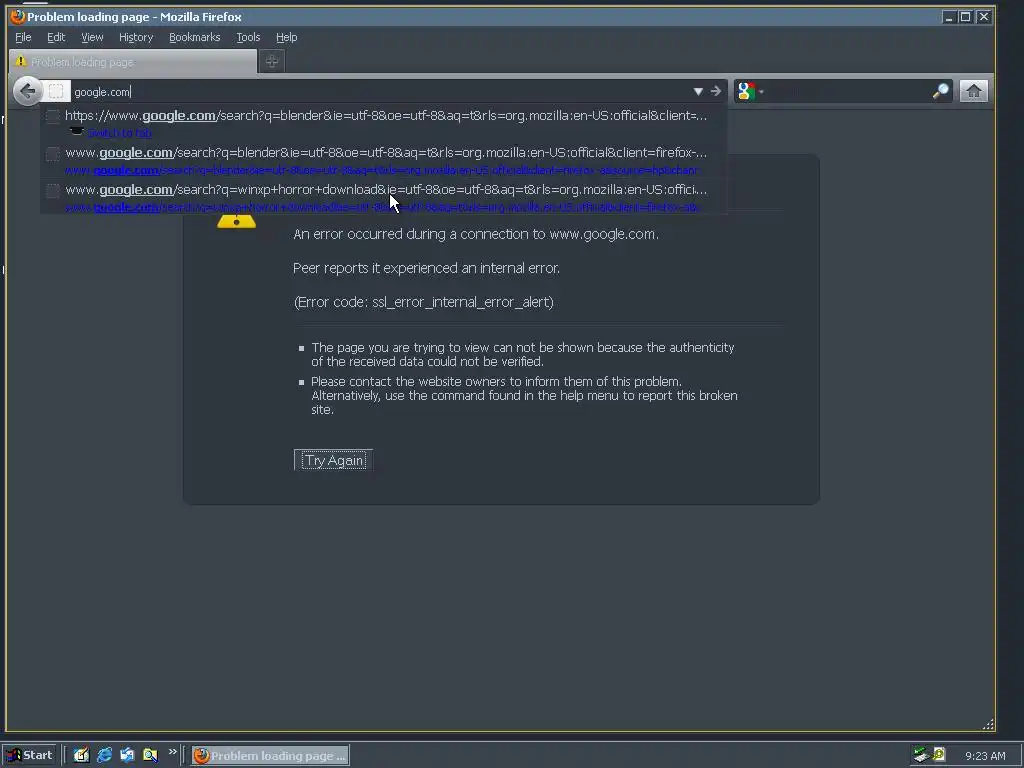1024x768 pixels.
Task: Click the search box next to the Google icon
Action: pos(849,91)
